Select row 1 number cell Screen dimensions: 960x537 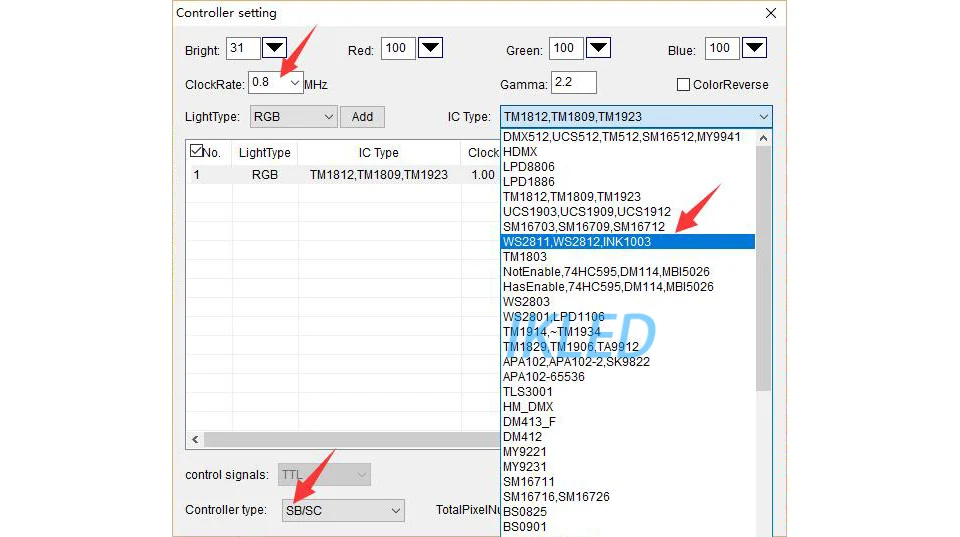(x=209, y=175)
